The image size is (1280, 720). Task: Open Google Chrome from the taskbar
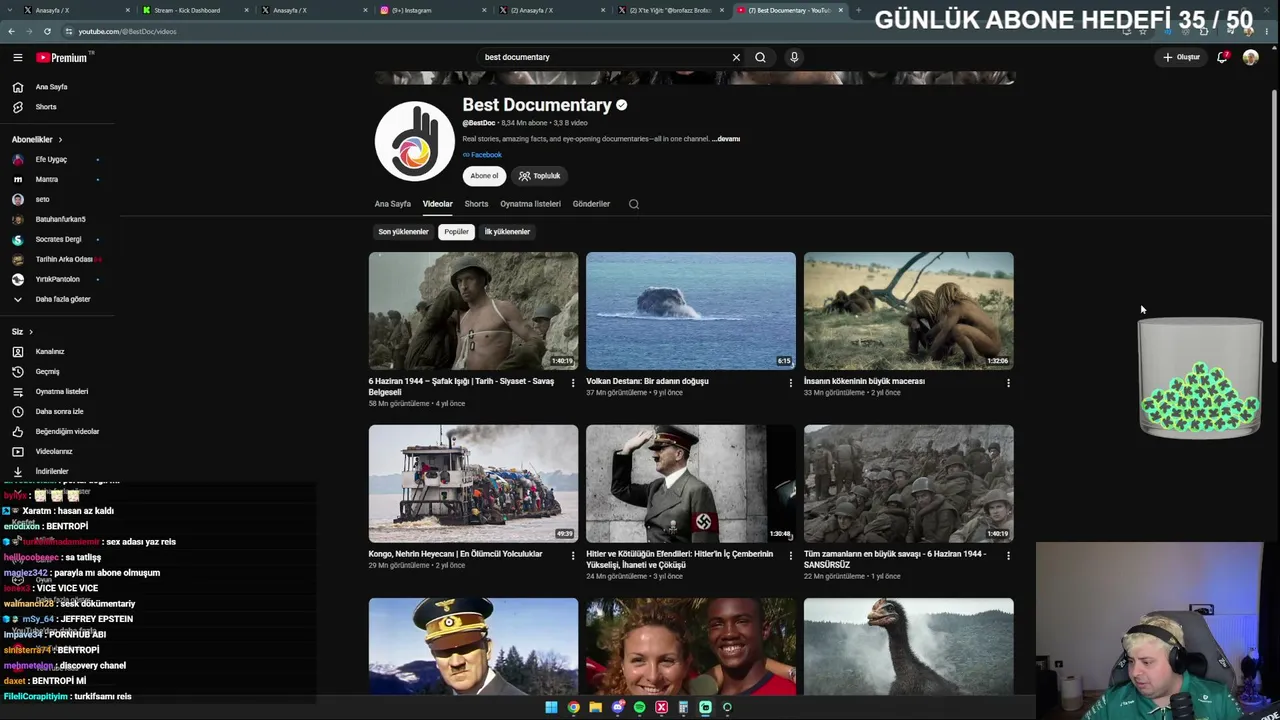click(573, 707)
